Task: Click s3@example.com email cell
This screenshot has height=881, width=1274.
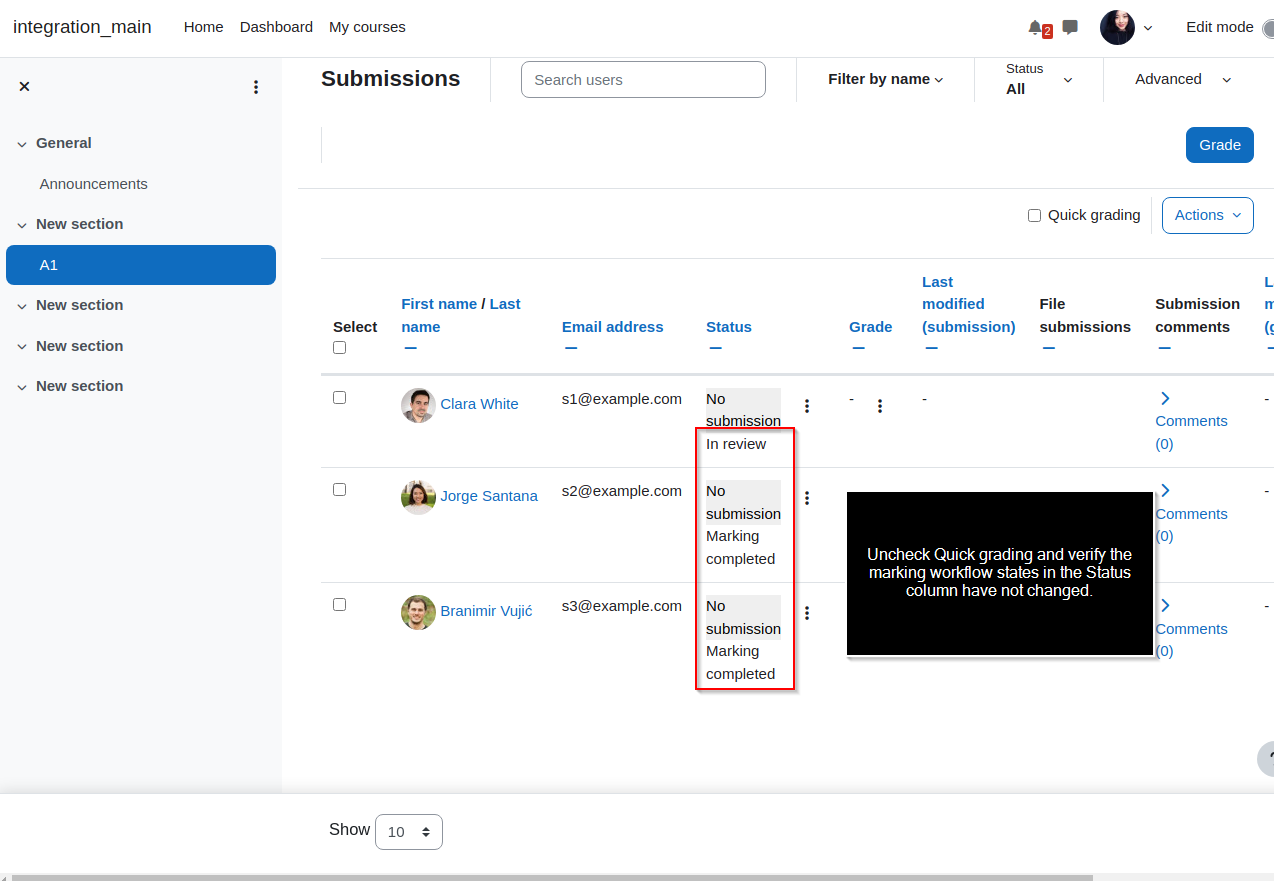Action: [622, 606]
